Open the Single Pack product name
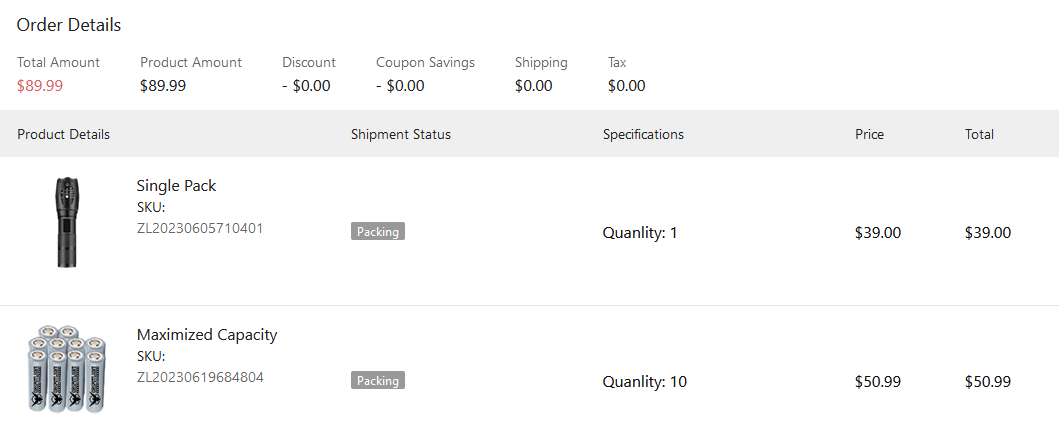Screen dimensions: 1059x447 click(176, 186)
